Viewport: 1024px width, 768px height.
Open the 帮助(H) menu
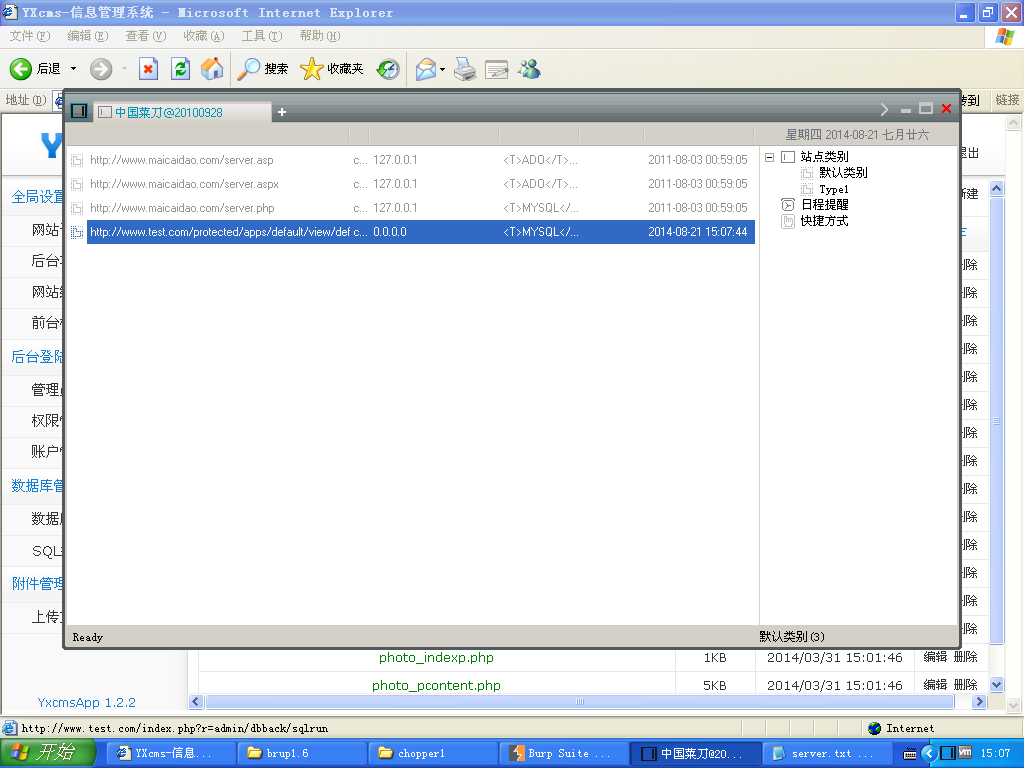320,36
